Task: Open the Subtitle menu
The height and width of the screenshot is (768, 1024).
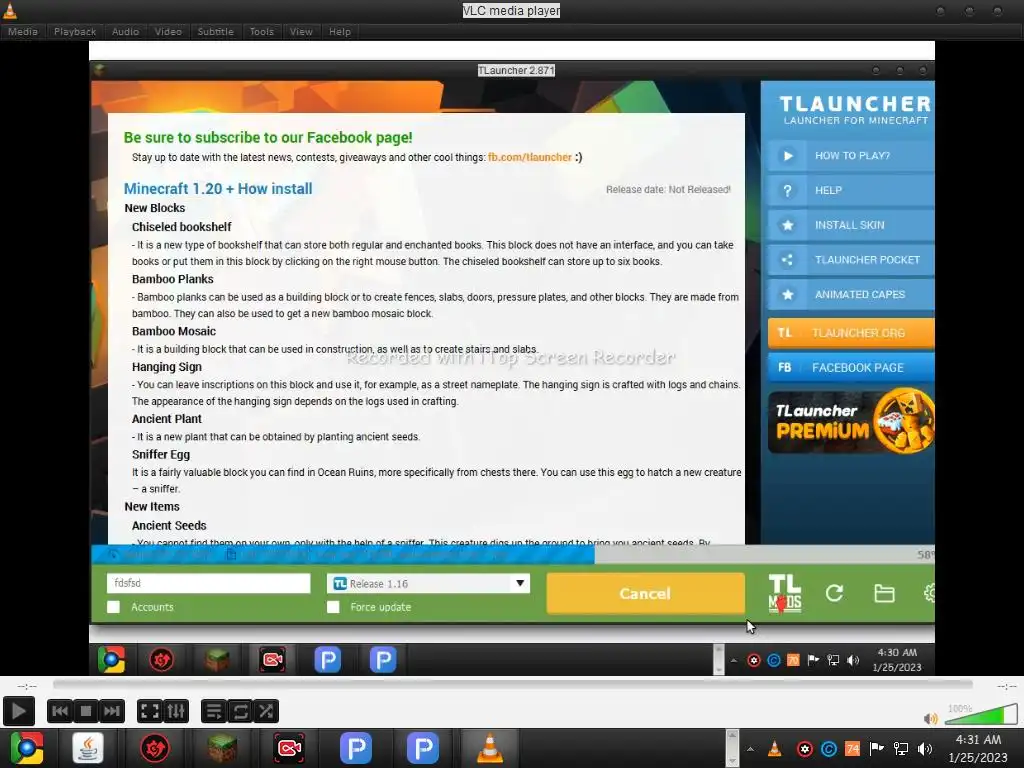Action: [216, 31]
